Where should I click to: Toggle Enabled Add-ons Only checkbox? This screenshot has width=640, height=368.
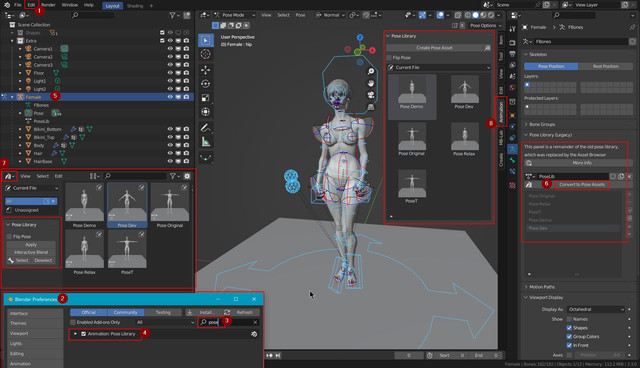pyautogui.click(x=73, y=322)
